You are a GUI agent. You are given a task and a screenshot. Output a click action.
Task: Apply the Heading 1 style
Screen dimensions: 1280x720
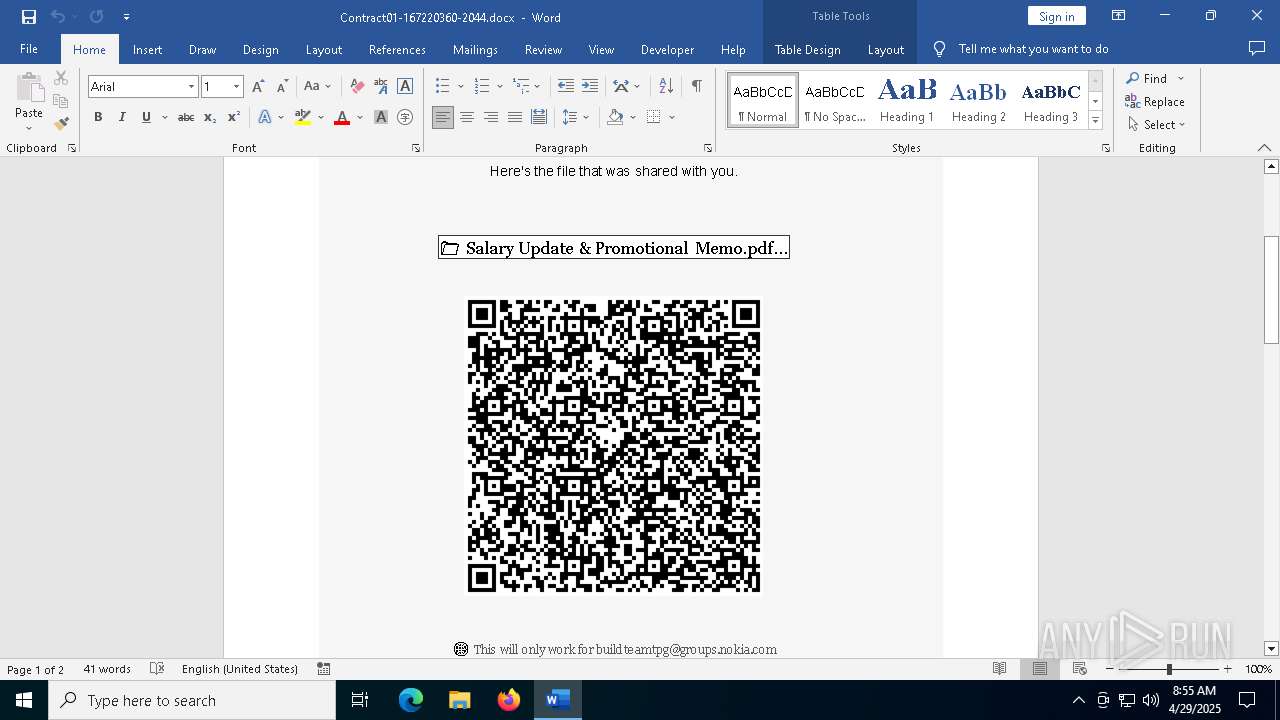click(906, 100)
